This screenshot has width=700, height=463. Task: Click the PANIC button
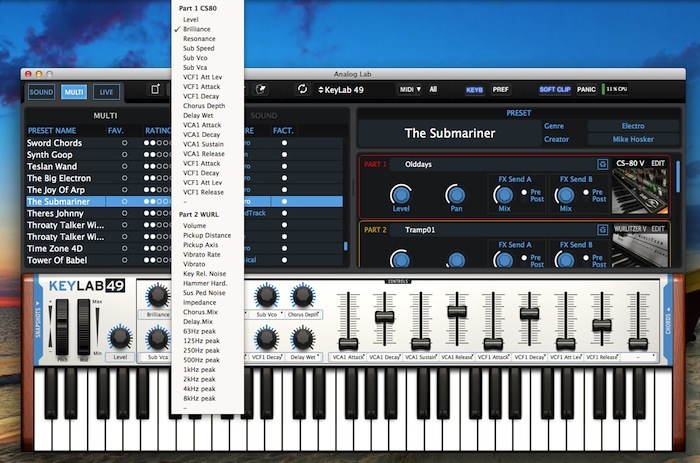[586, 89]
